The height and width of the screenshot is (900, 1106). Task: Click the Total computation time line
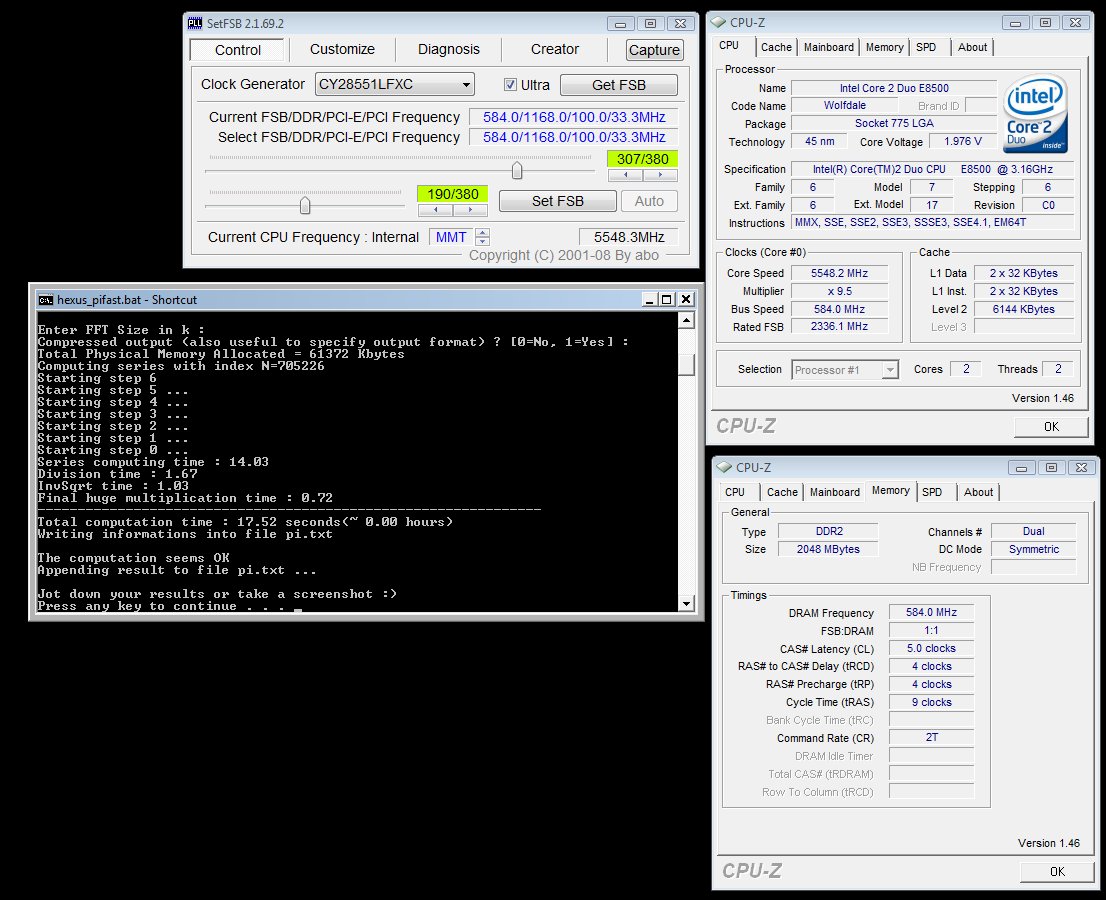click(245, 522)
